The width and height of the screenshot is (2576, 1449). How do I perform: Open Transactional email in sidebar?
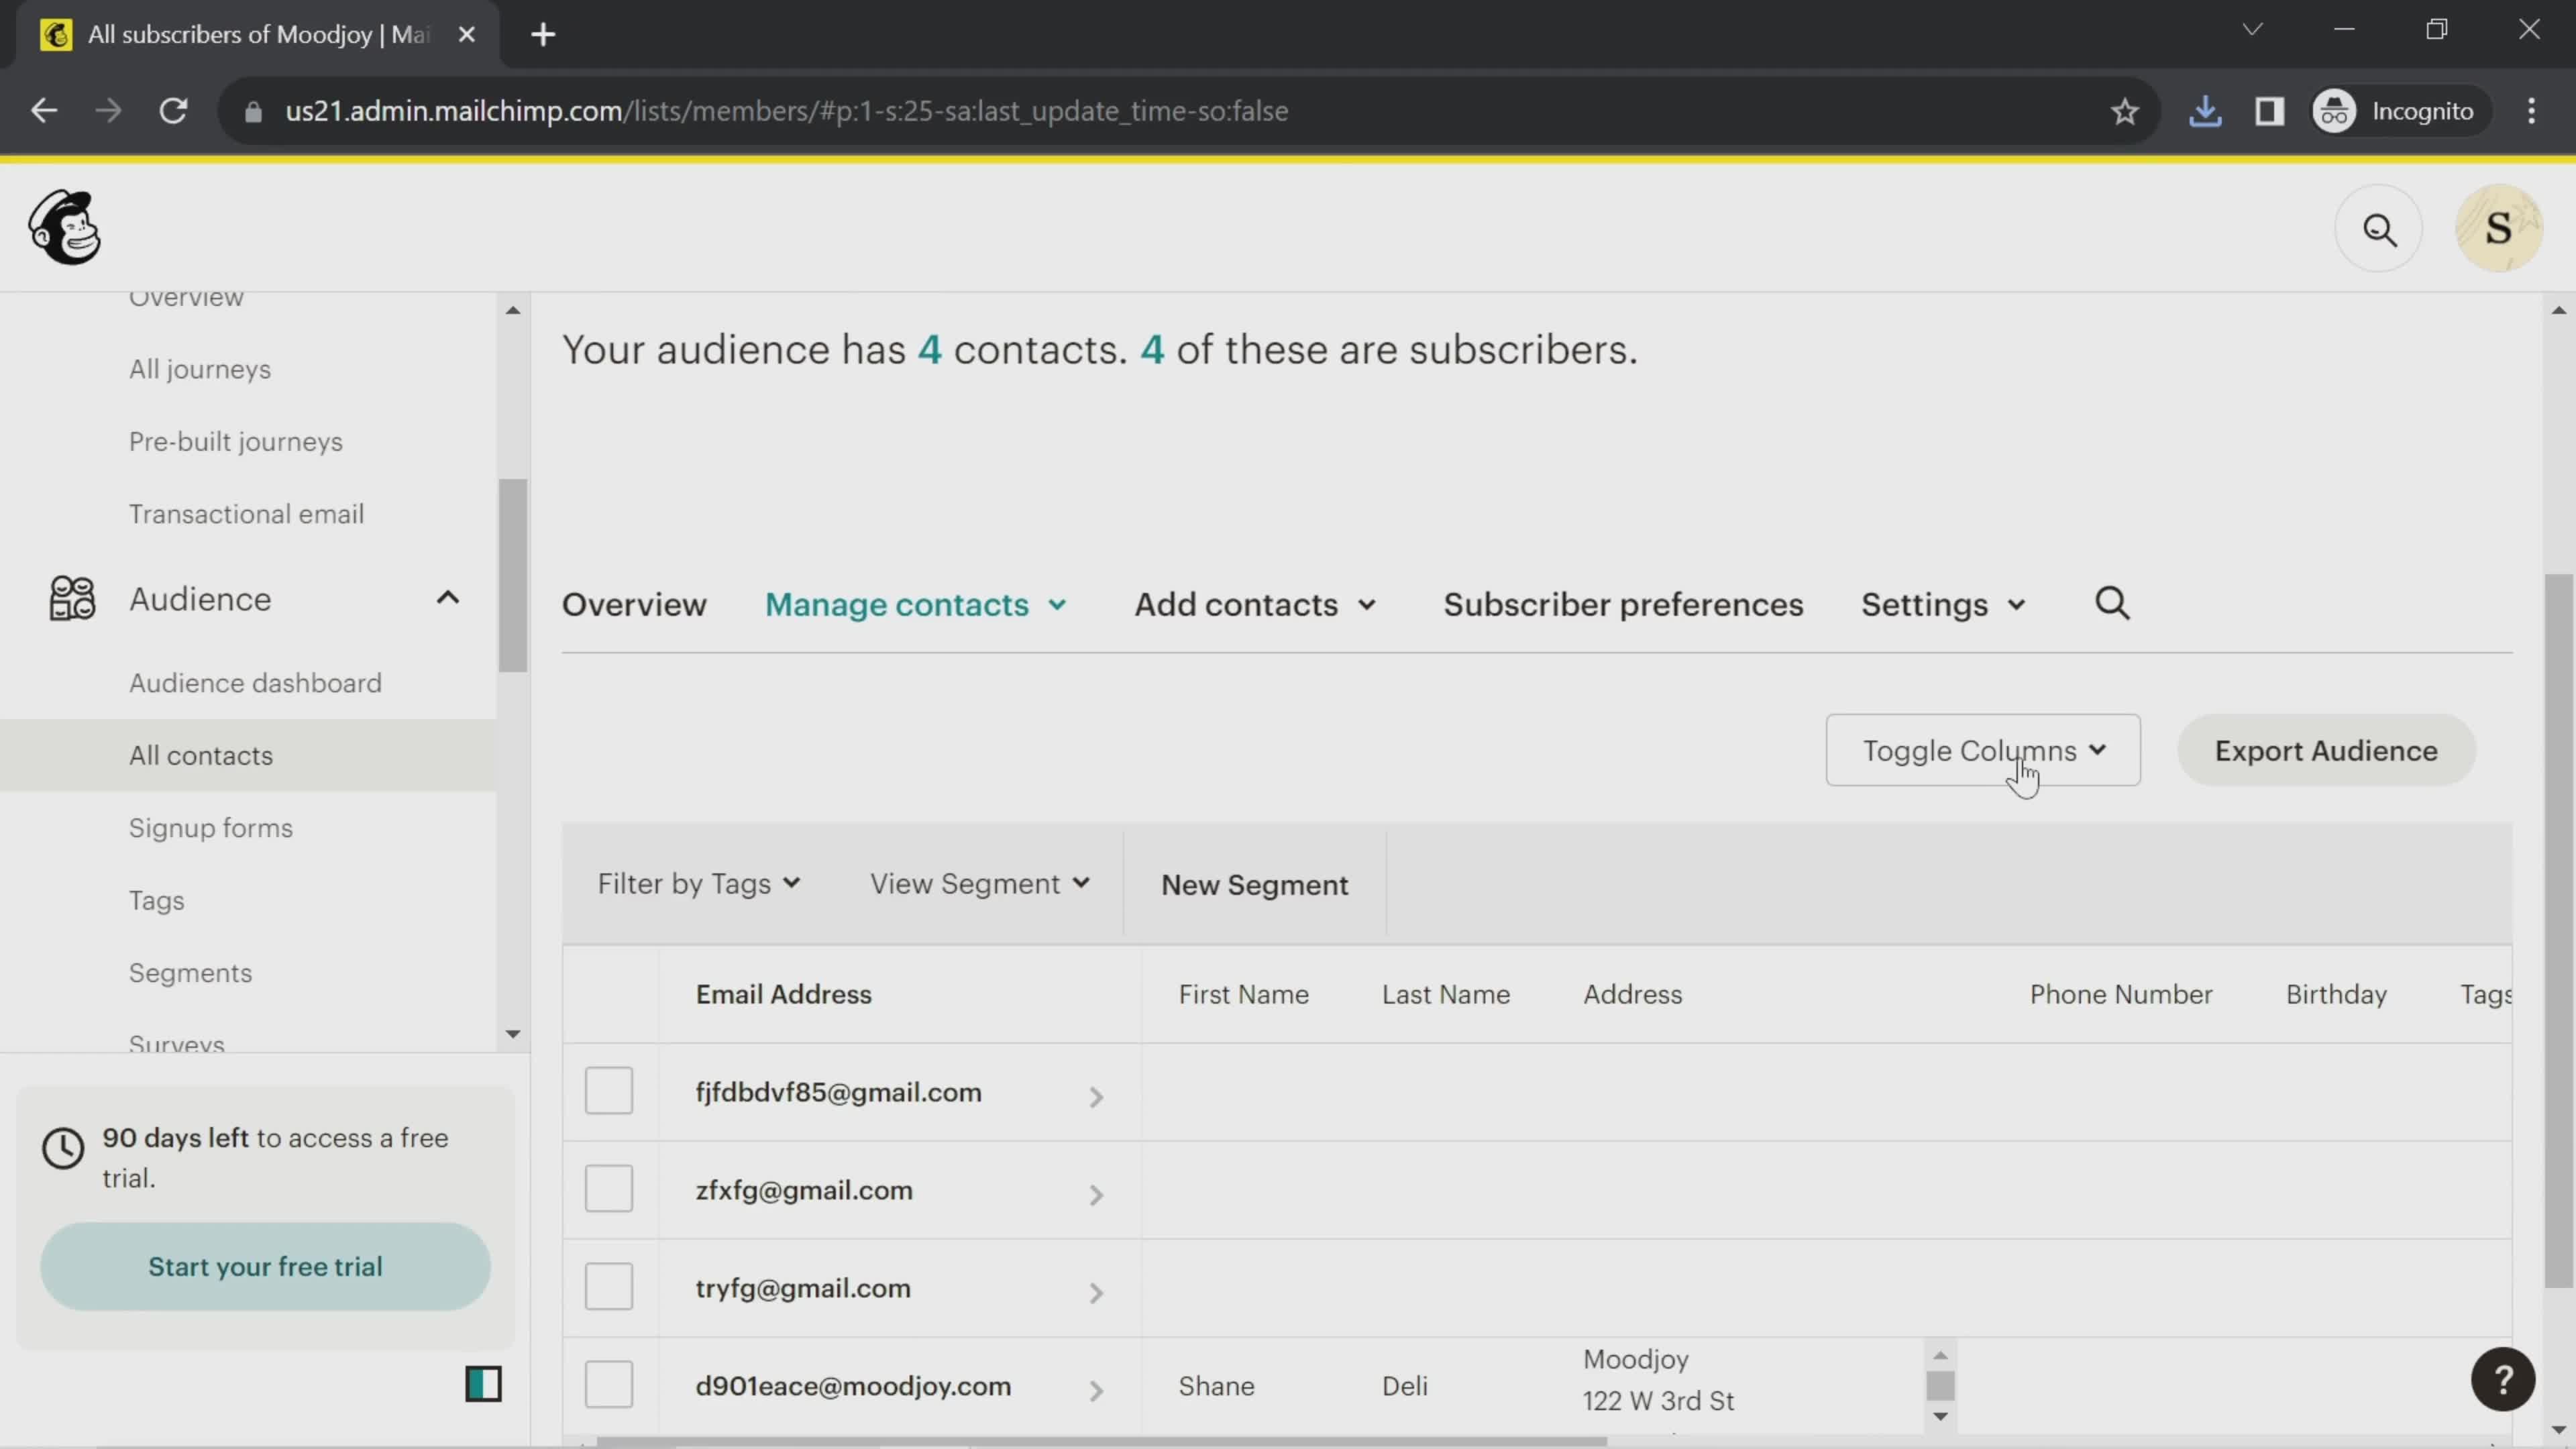click(246, 514)
